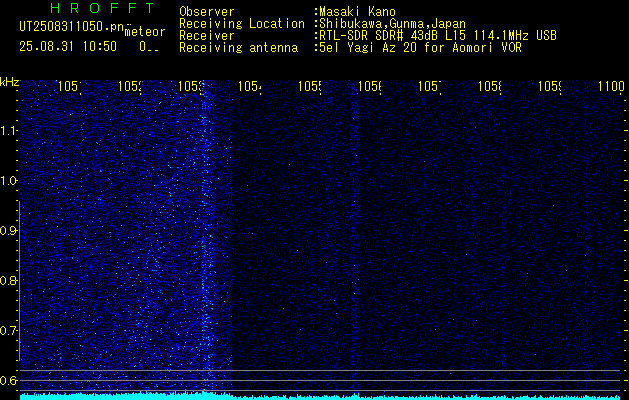
Task: Click the 0.8 kHz frequency label
Action: pos(8,280)
